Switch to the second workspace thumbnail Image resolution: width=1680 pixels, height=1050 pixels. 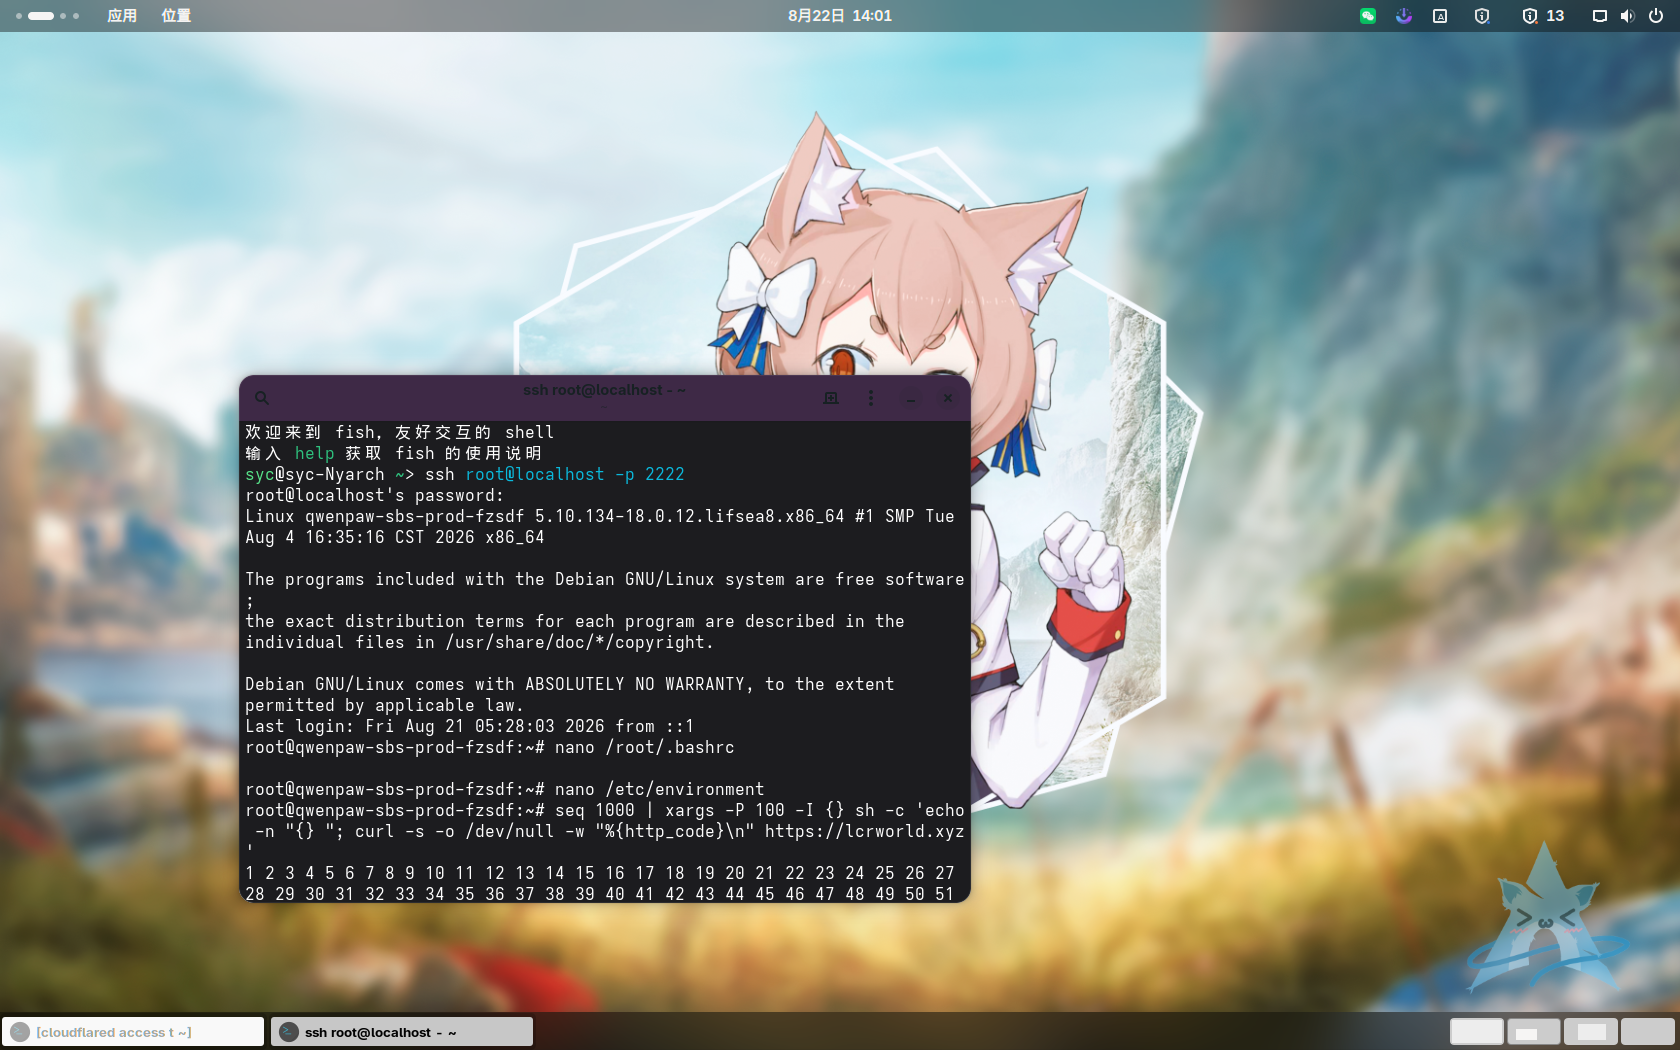pyautogui.click(x=1534, y=1032)
